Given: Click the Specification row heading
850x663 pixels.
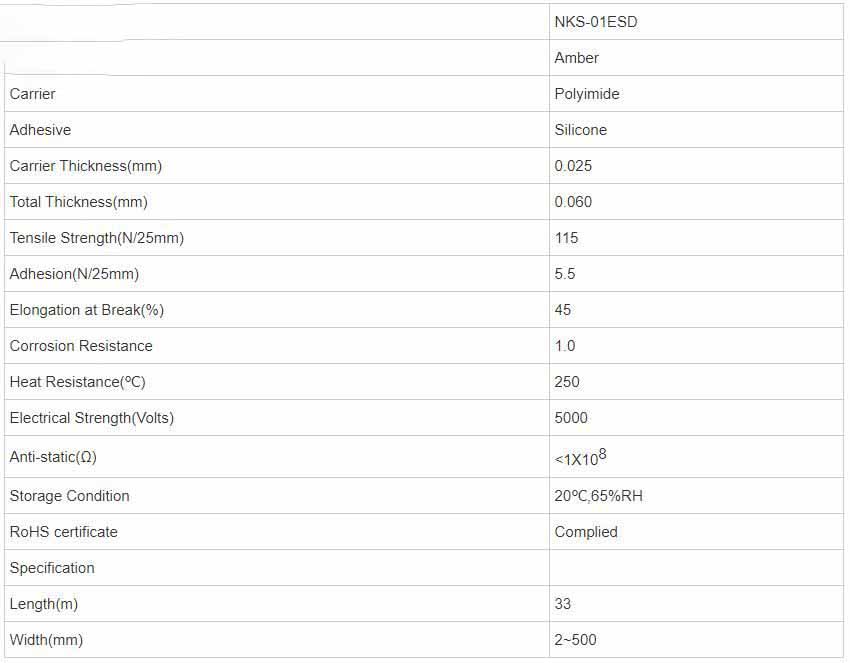Looking at the screenshot, I should (52, 568).
